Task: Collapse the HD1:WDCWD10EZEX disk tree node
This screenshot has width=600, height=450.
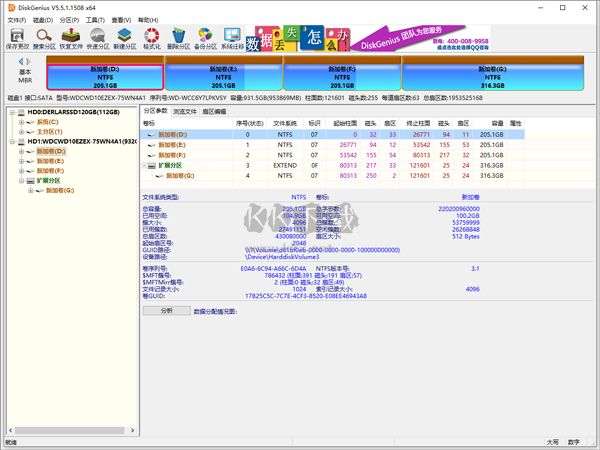Action: tap(10, 142)
